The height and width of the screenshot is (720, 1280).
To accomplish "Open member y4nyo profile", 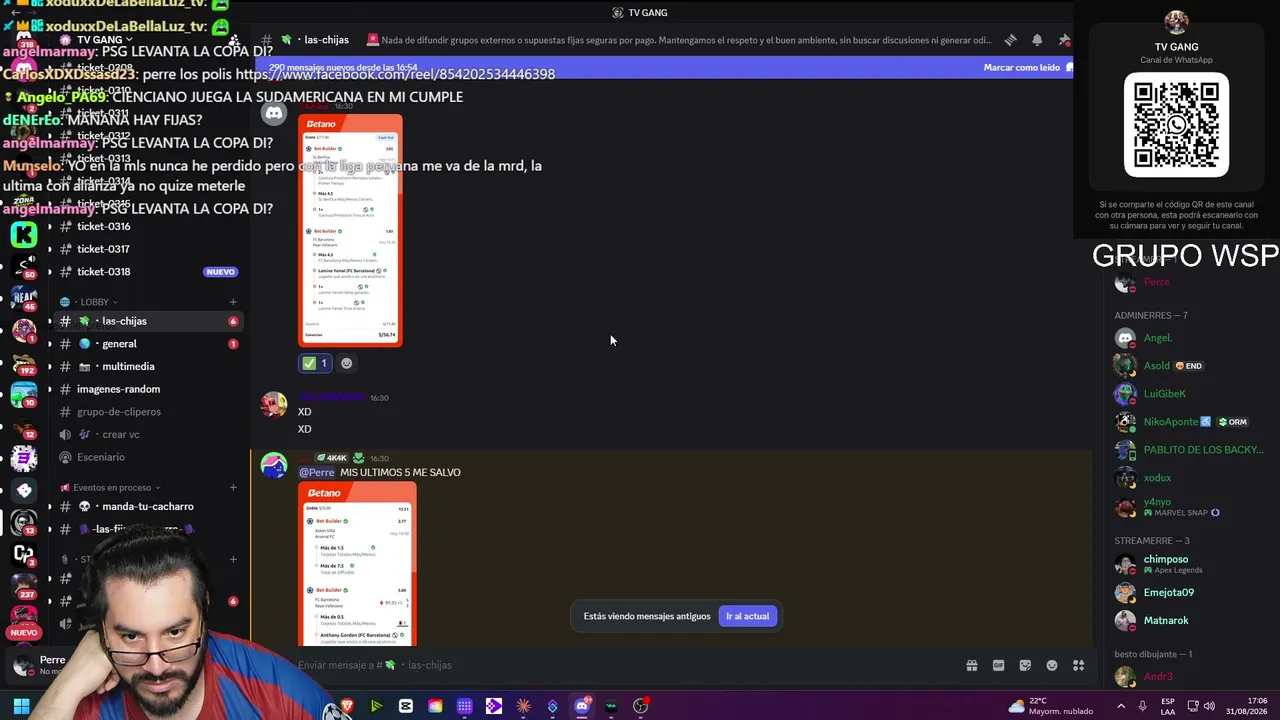I will tap(1190, 507).
